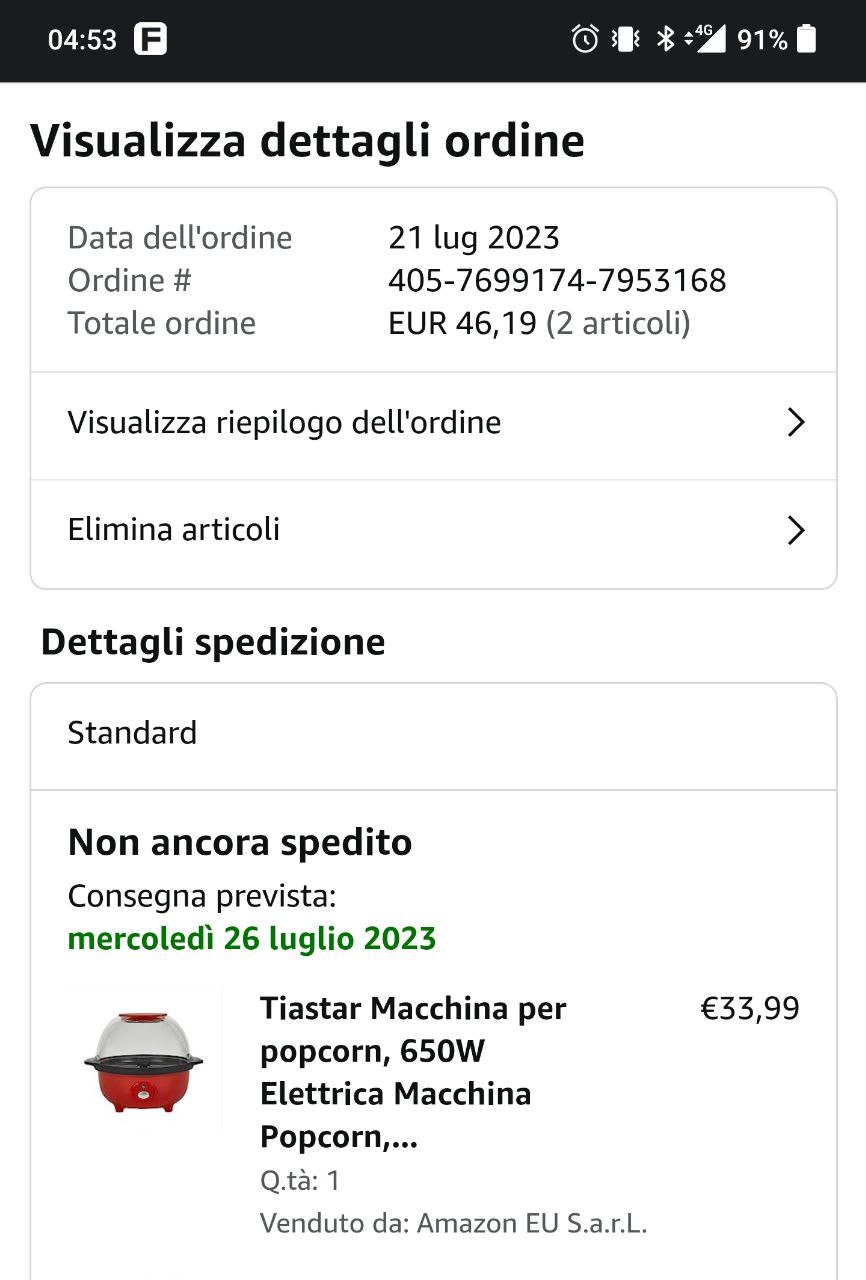Expand Elimina articoli chevron arrow
The image size is (866, 1280).
[x=796, y=530]
